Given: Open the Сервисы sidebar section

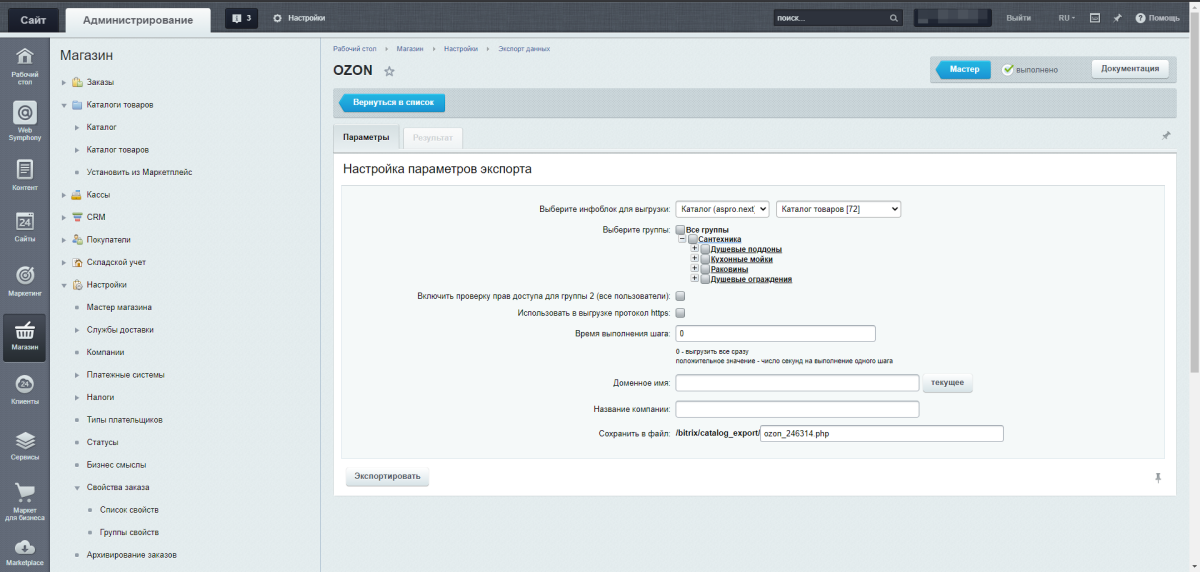Looking at the screenshot, I should point(25,445).
